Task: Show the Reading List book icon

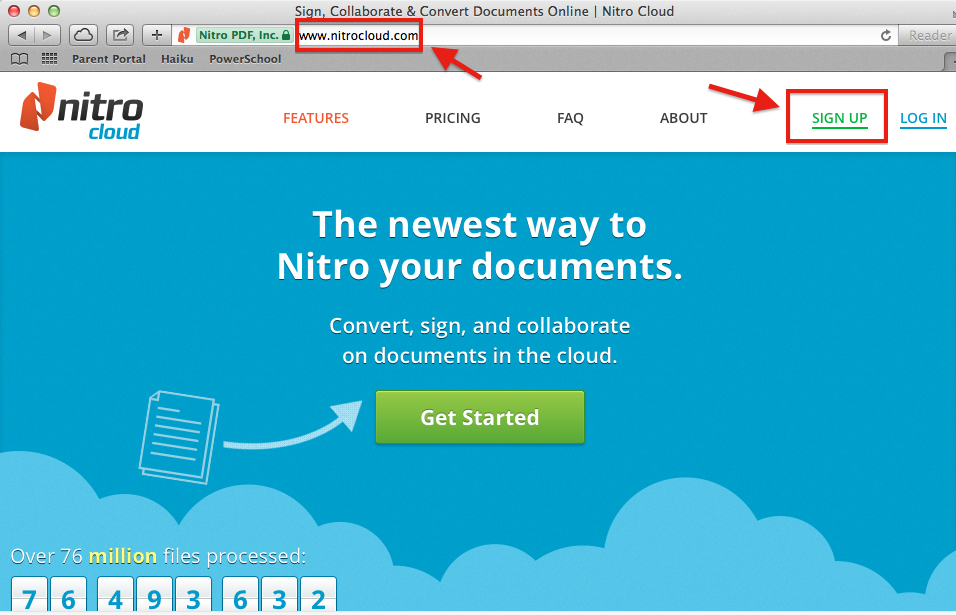Action: [20, 59]
